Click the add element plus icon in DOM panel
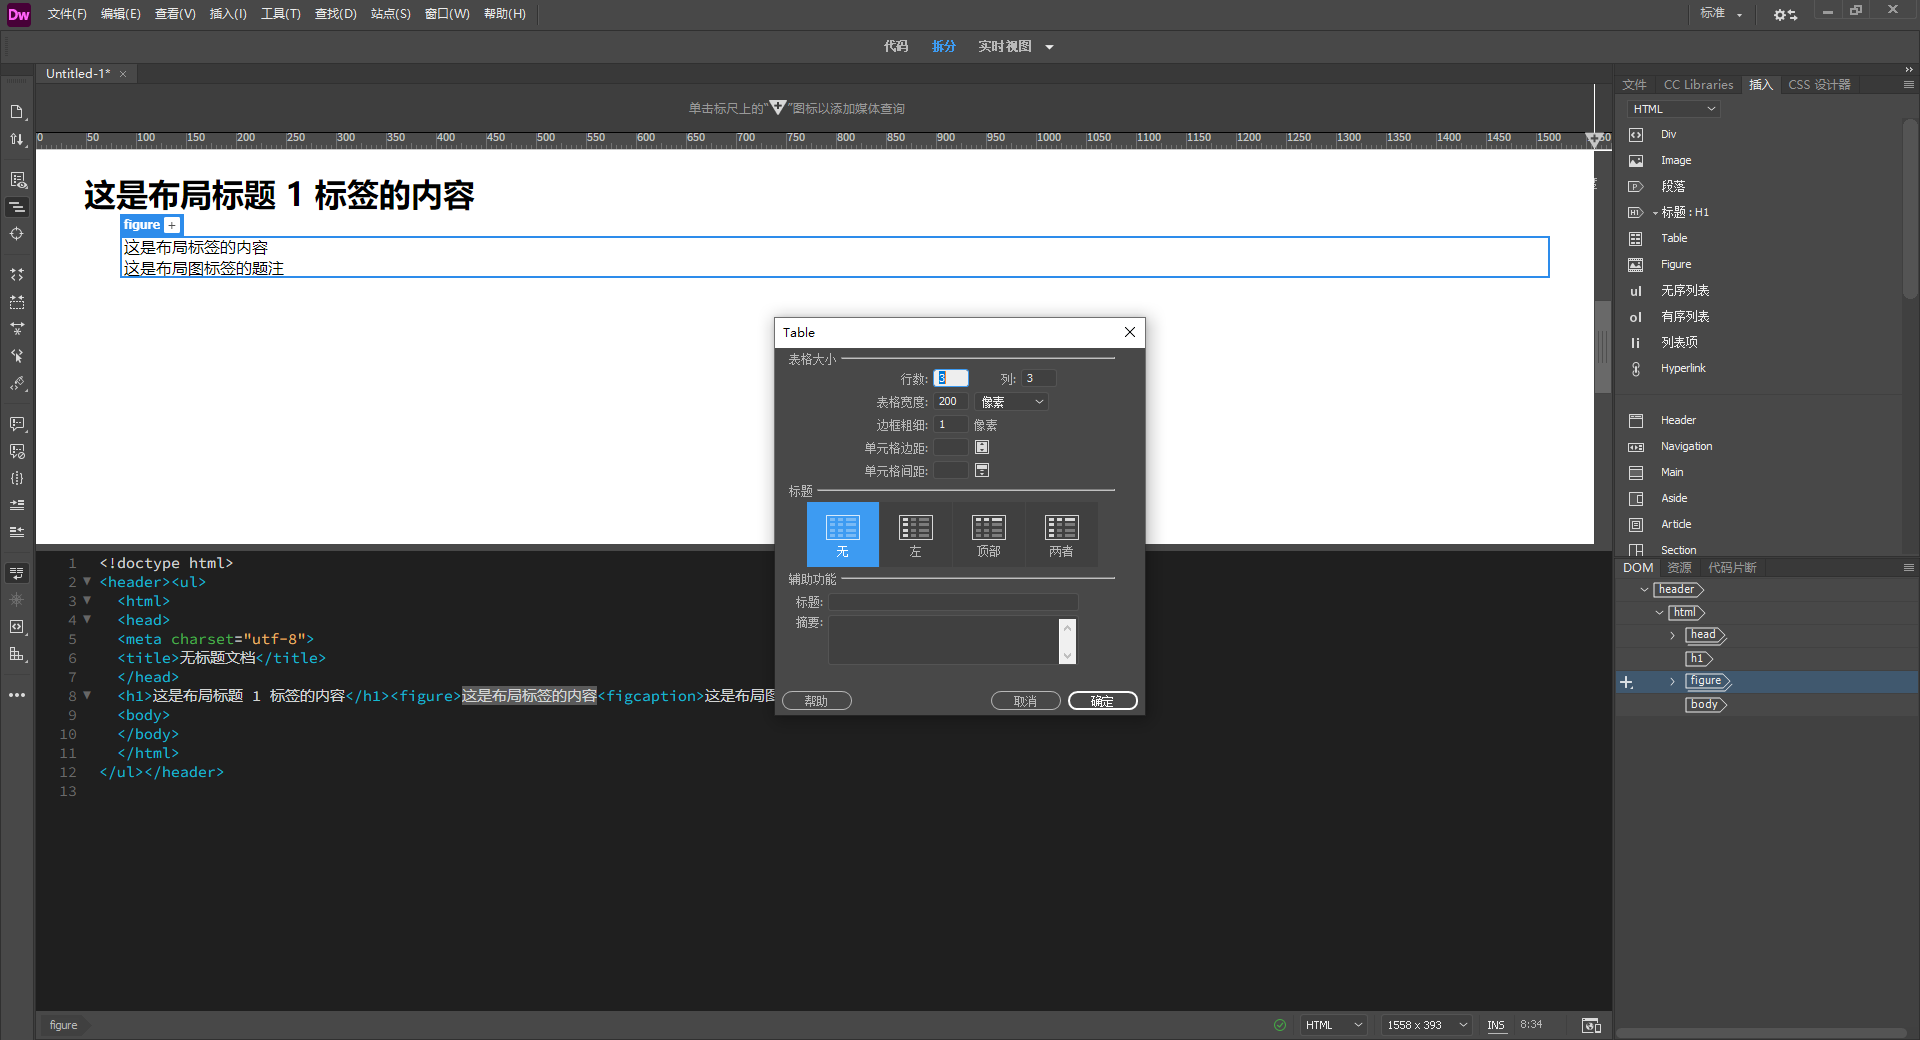The image size is (1920, 1040). [x=1626, y=682]
